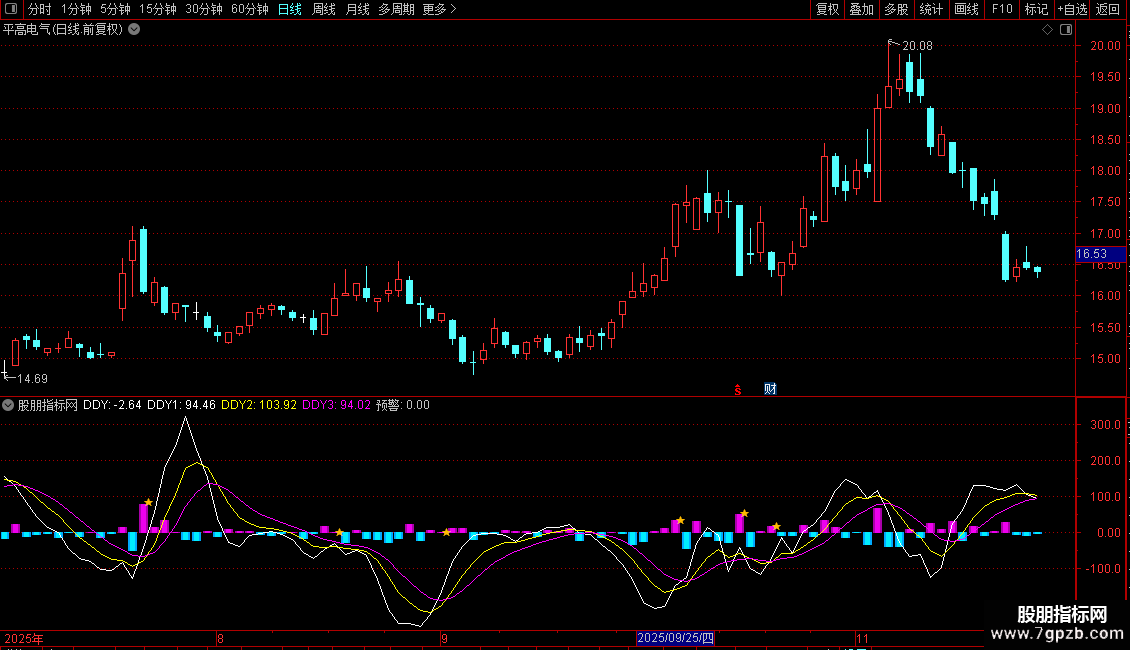This screenshot has height=650, width=1130.
Task: Switch to 月线 monthly chart
Action: [x=357, y=9]
